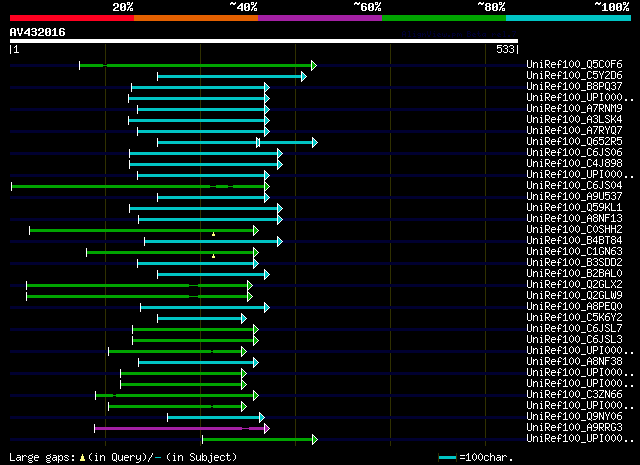This screenshot has width=640, height=465.
Task: Select hit label UniRef100_C6JS06
Action: click(574, 152)
